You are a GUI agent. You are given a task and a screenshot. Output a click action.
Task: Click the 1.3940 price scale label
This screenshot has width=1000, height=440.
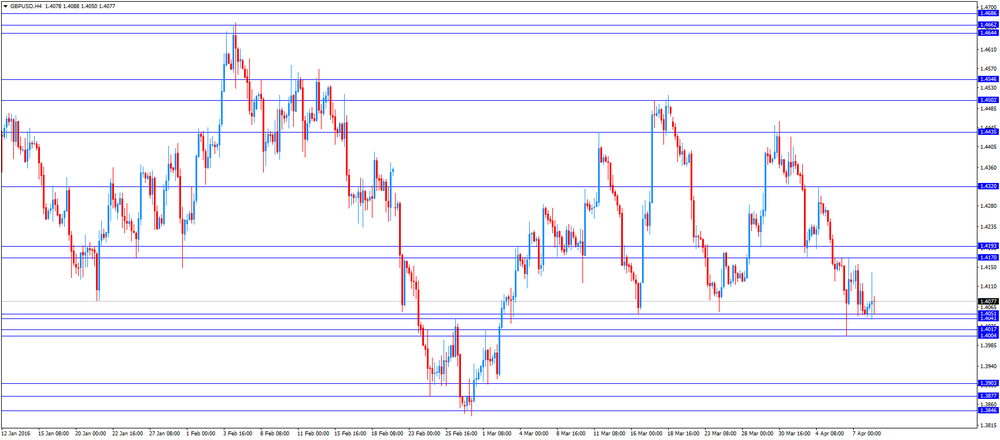point(987,366)
